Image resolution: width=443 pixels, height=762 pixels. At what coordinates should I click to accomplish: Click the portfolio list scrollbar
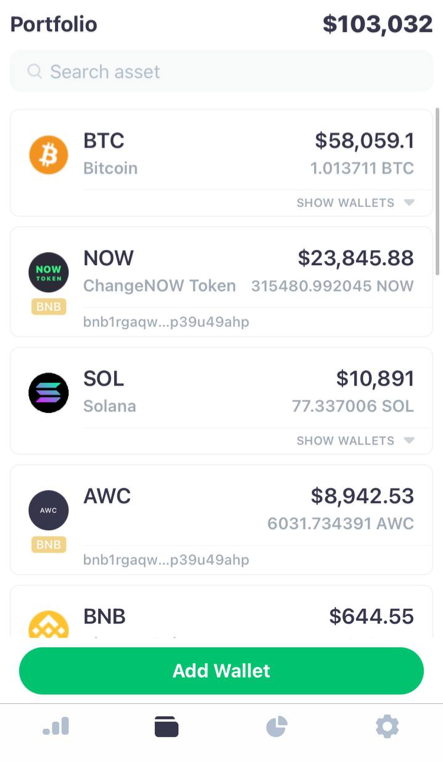point(437,192)
